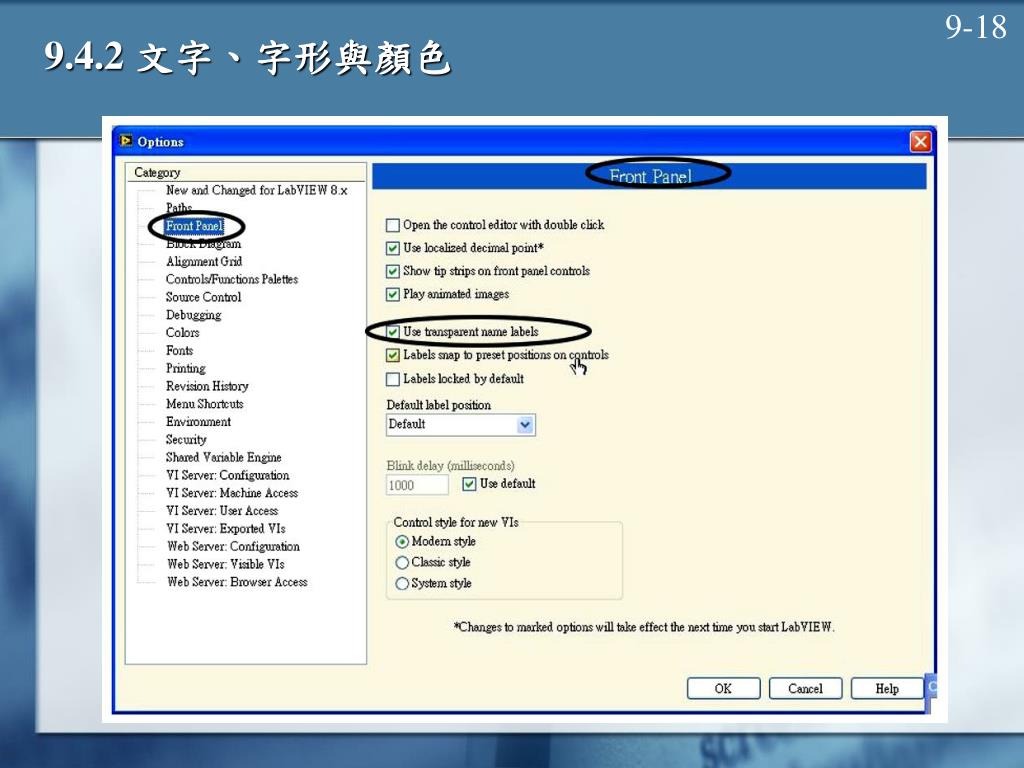Open VI Server: Configuration
Screen dimensions: 1024x768
click(x=227, y=475)
